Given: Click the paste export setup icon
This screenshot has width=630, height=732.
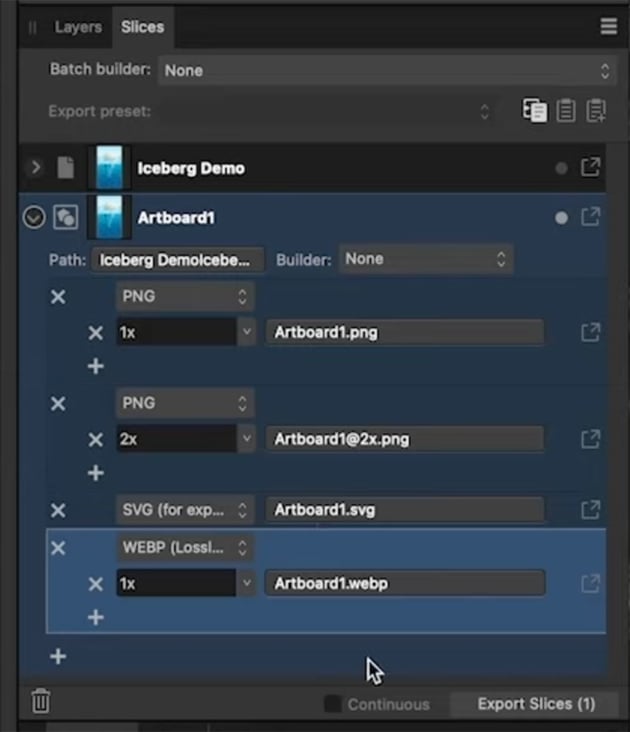Looking at the screenshot, I should (x=566, y=111).
